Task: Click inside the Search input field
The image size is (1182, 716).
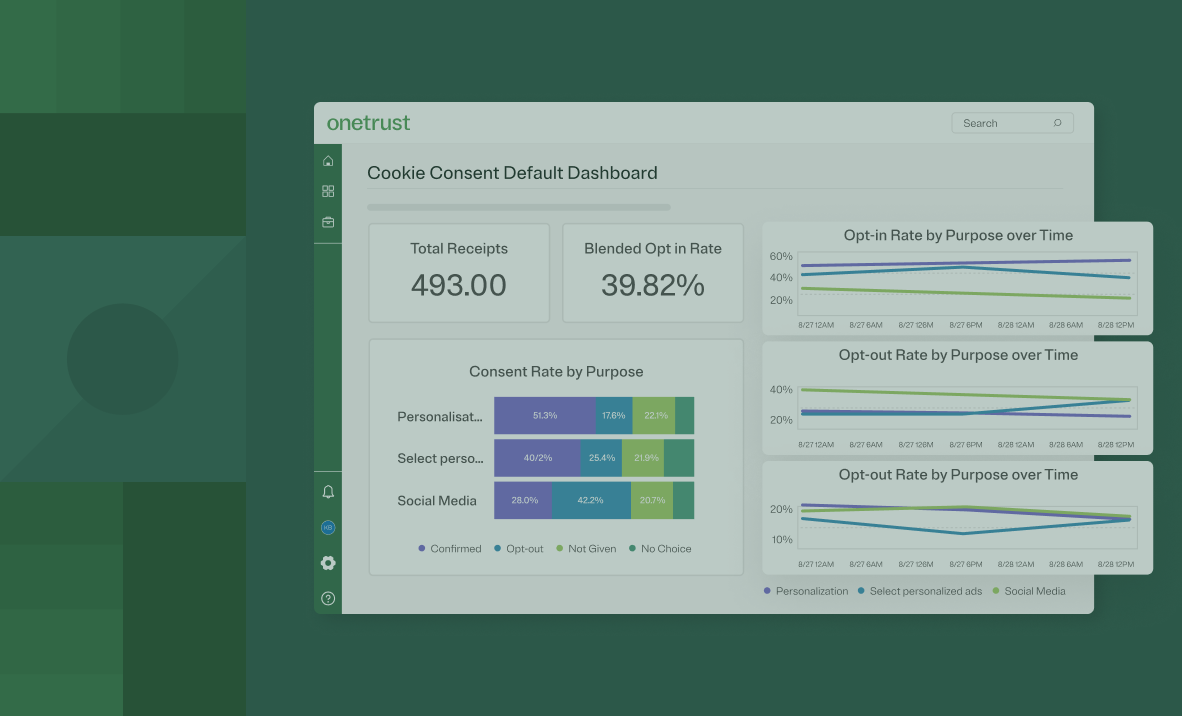Action: tap(1000, 122)
